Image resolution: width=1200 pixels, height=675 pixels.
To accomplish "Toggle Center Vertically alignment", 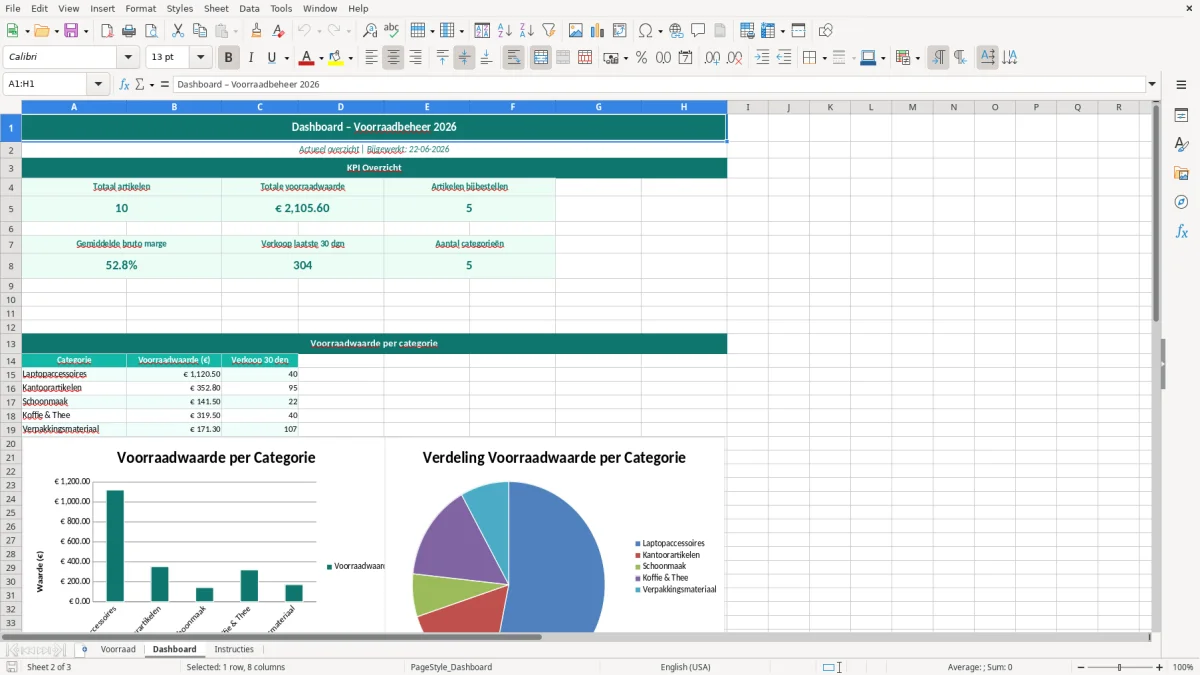I will point(464,58).
